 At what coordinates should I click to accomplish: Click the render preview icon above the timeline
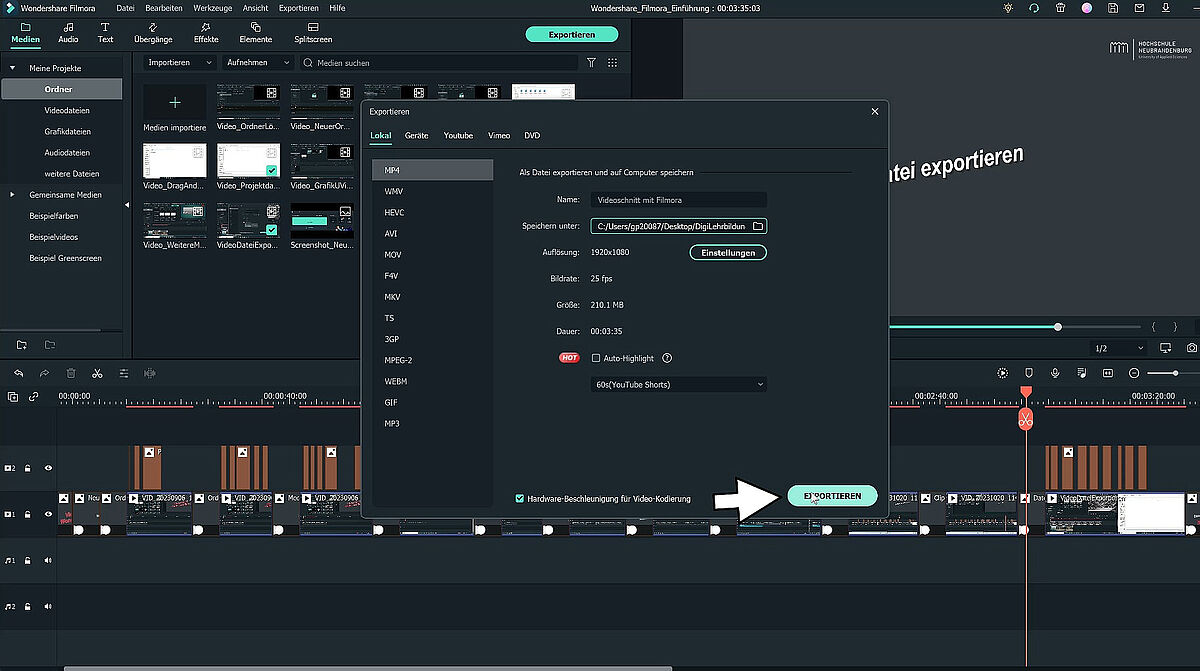(1003, 373)
